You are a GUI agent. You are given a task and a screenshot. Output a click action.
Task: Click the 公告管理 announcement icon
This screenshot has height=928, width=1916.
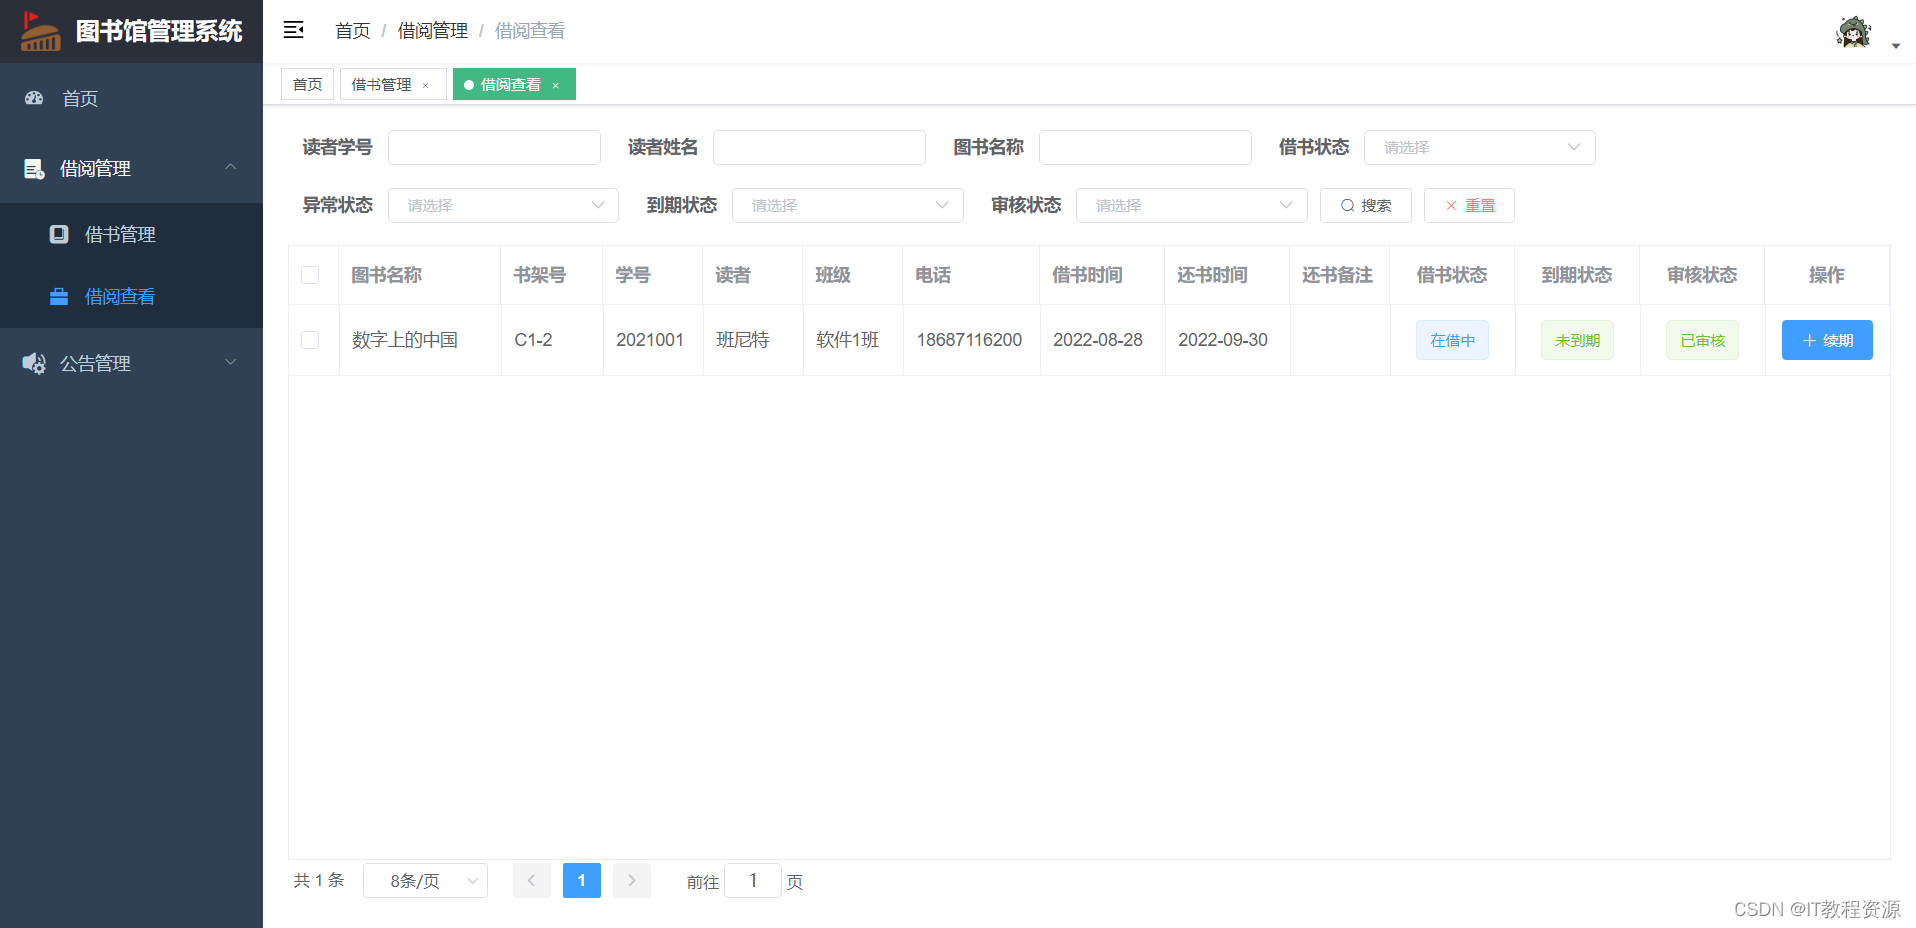33,363
